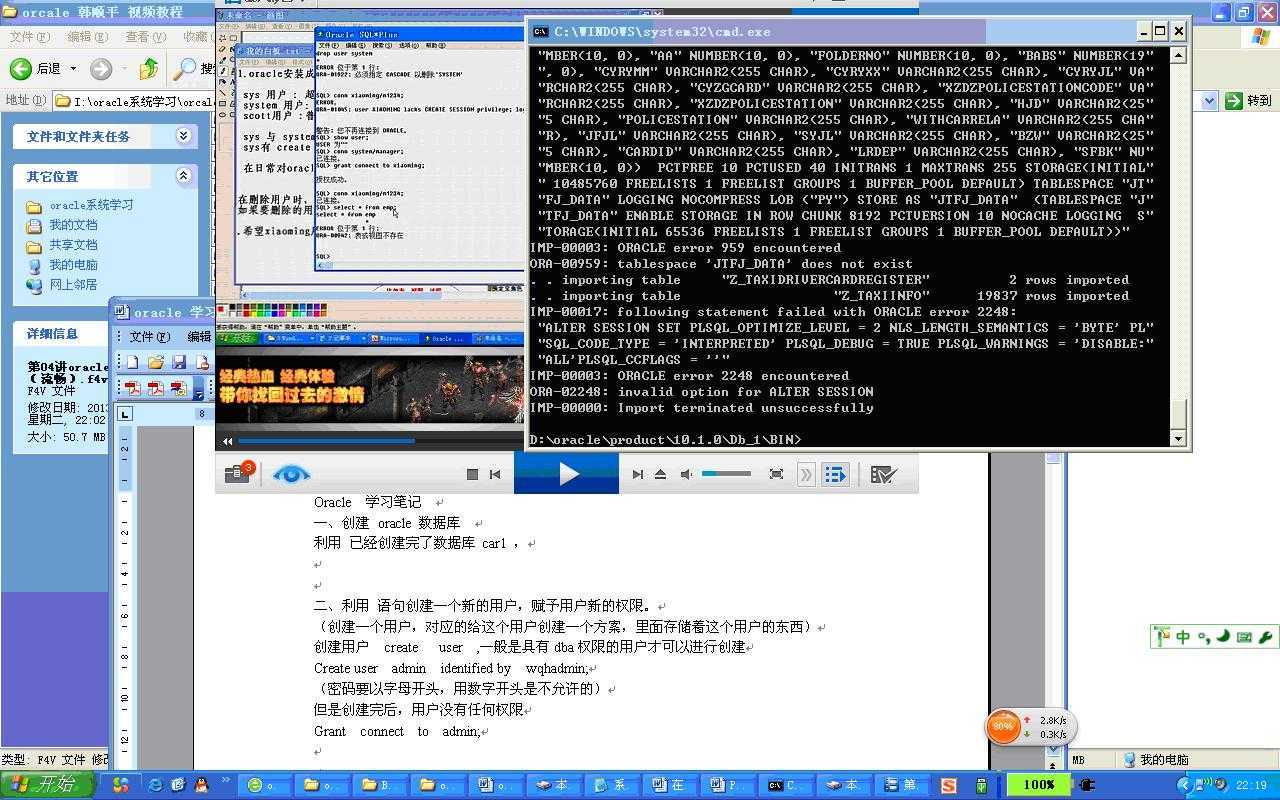Click first PDF convert icon in Word
The height and width of the screenshot is (800, 1280).
click(133, 388)
